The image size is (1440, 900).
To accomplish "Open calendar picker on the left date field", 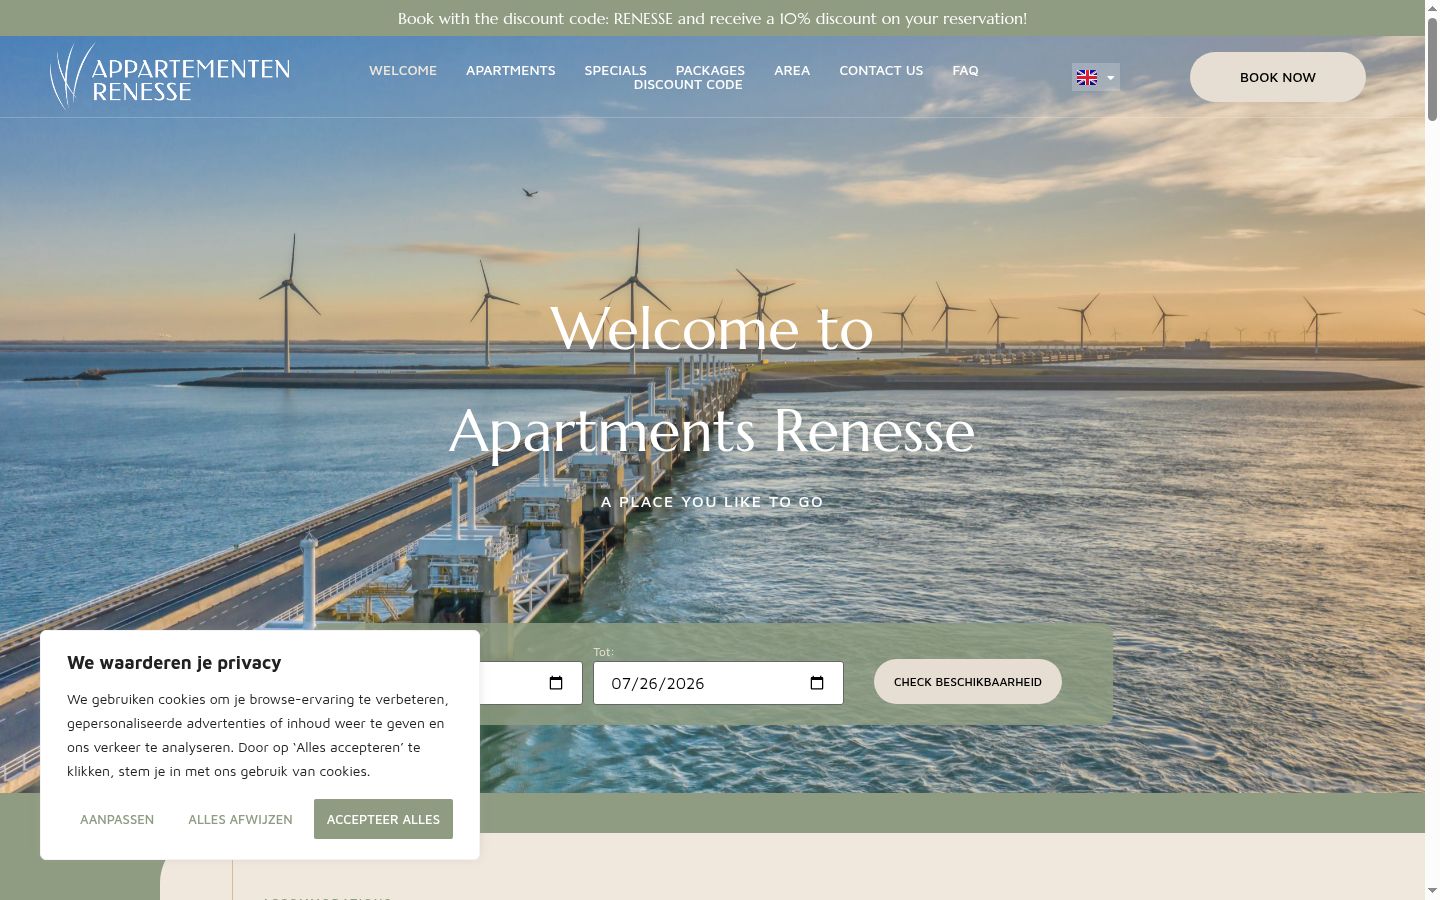I will [557, 683].
